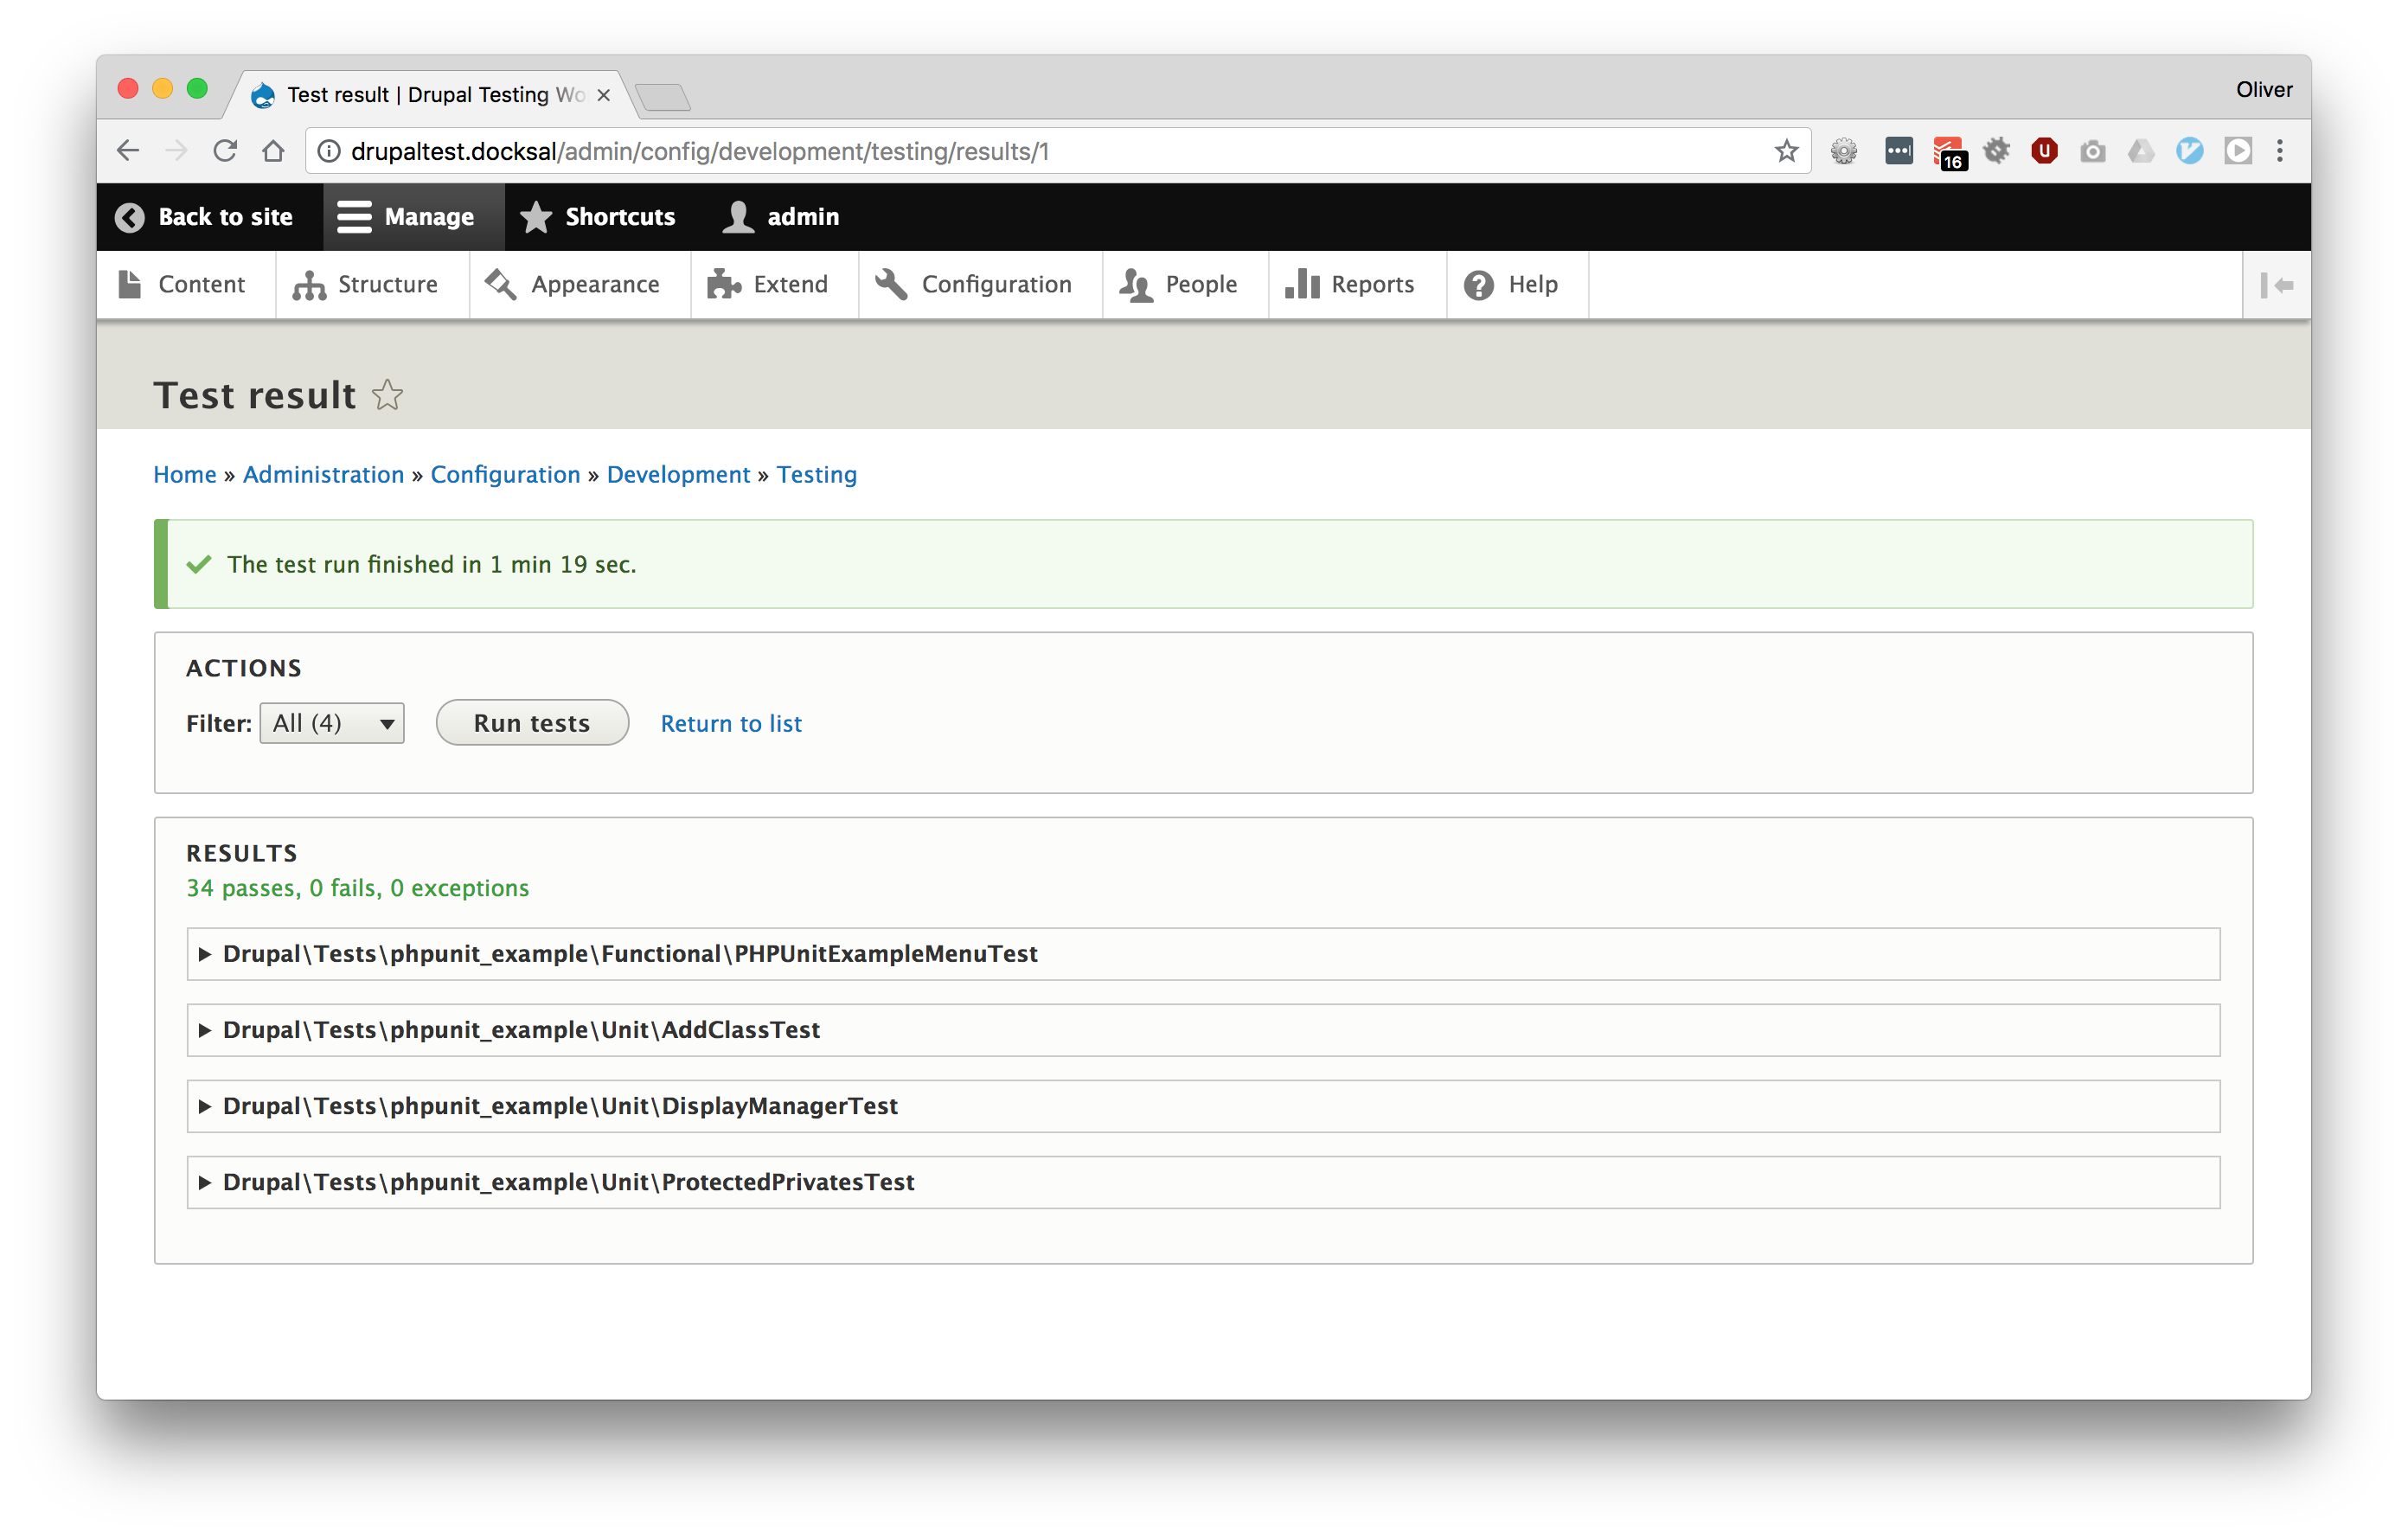Click the Development breadcrumb link
Image resolution: width=2408 pixels, height=1538 pixels.
click(x=677, y=475)
